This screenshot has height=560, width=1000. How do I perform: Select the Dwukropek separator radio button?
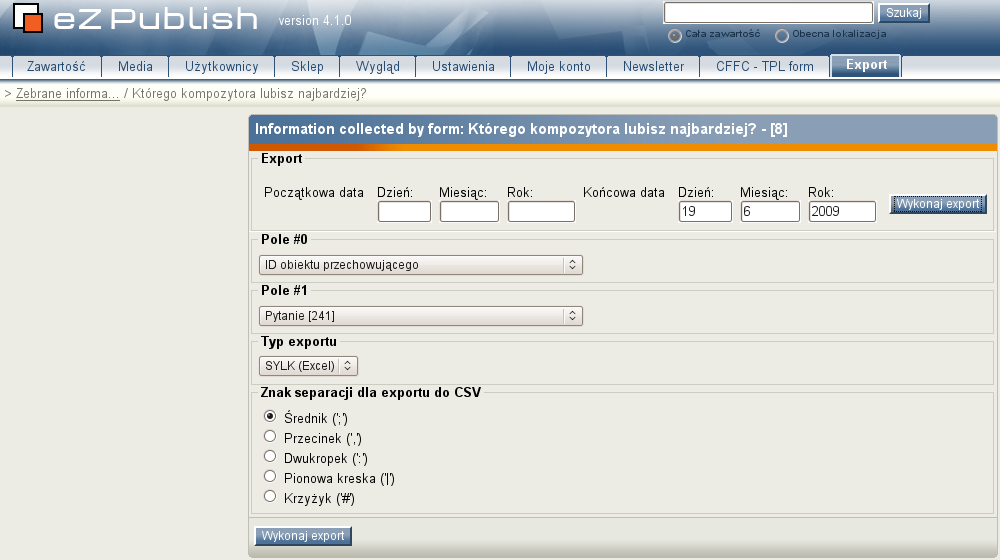[x=269, y=456]
